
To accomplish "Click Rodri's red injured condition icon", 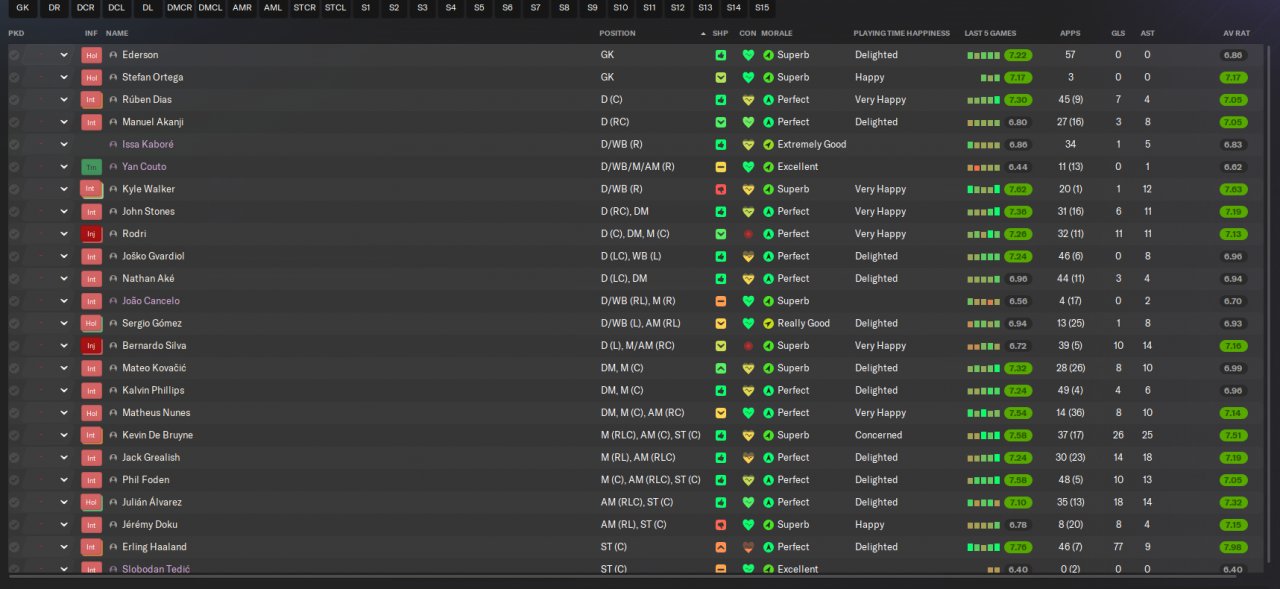I will [748, 234].
